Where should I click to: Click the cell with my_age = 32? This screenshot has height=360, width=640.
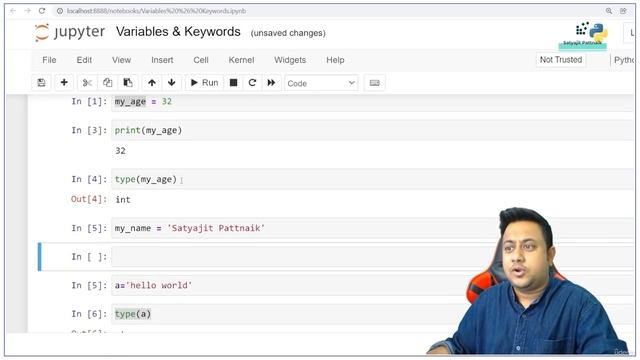(372, 102)
